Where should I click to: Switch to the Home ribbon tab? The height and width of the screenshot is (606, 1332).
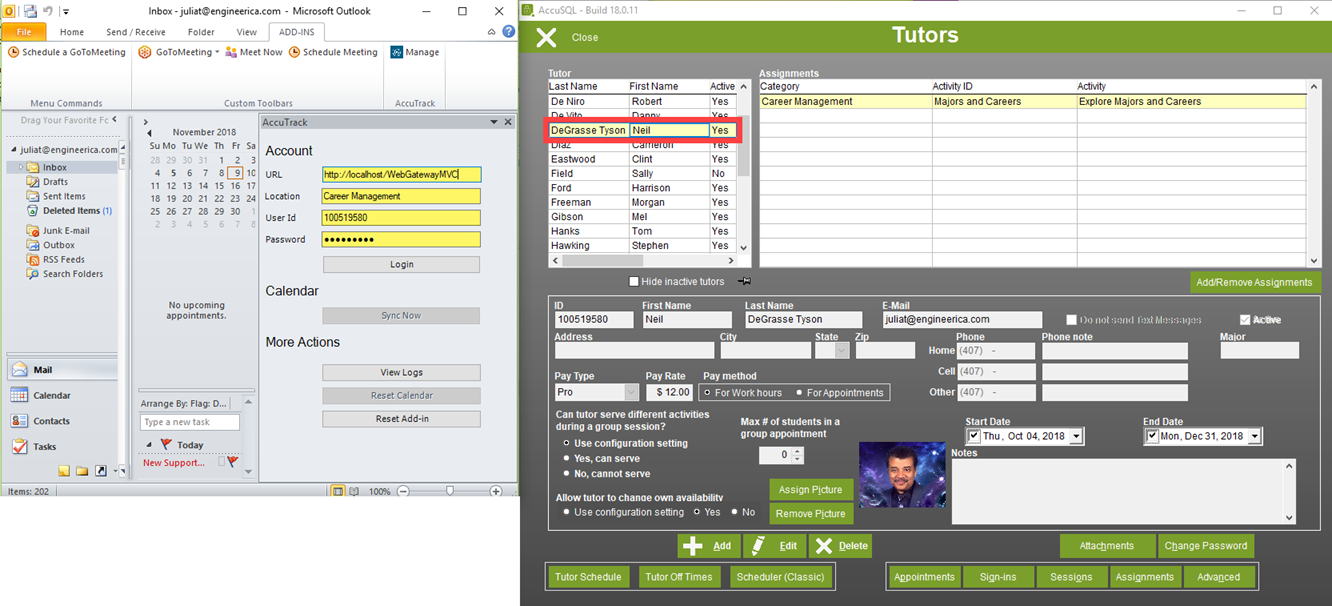(72, 32)
